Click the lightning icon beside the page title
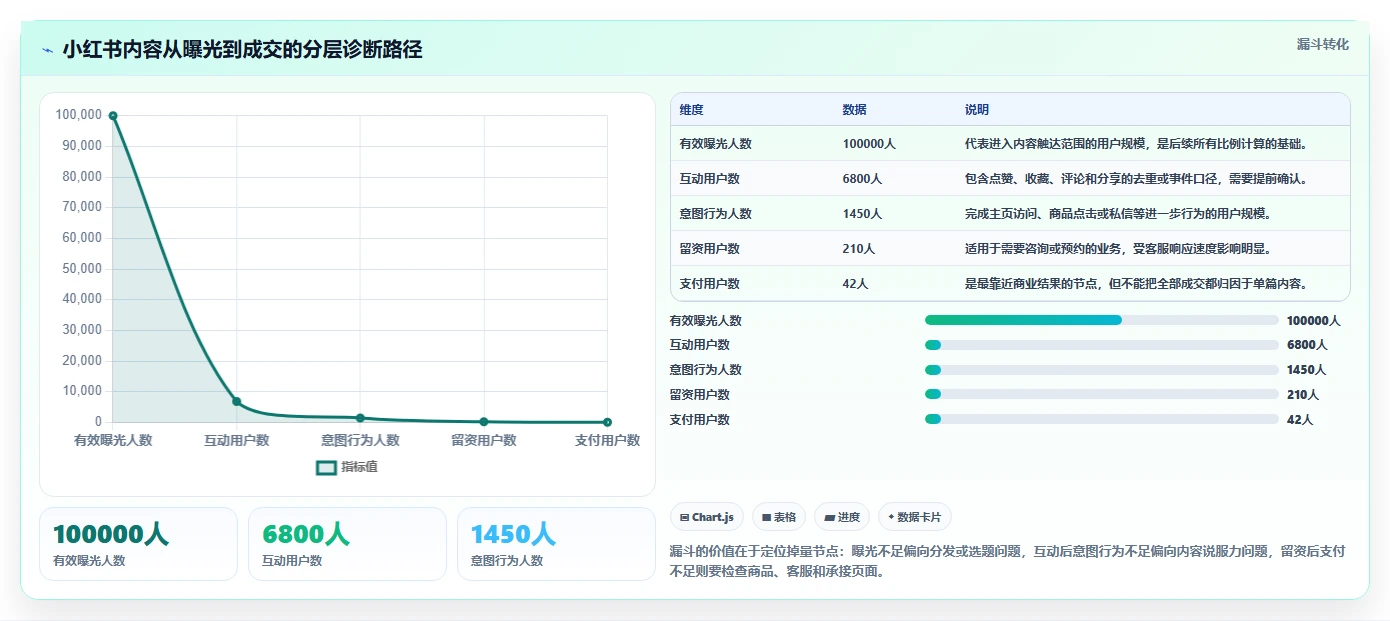1390x621 pixels. pos(47,50)
